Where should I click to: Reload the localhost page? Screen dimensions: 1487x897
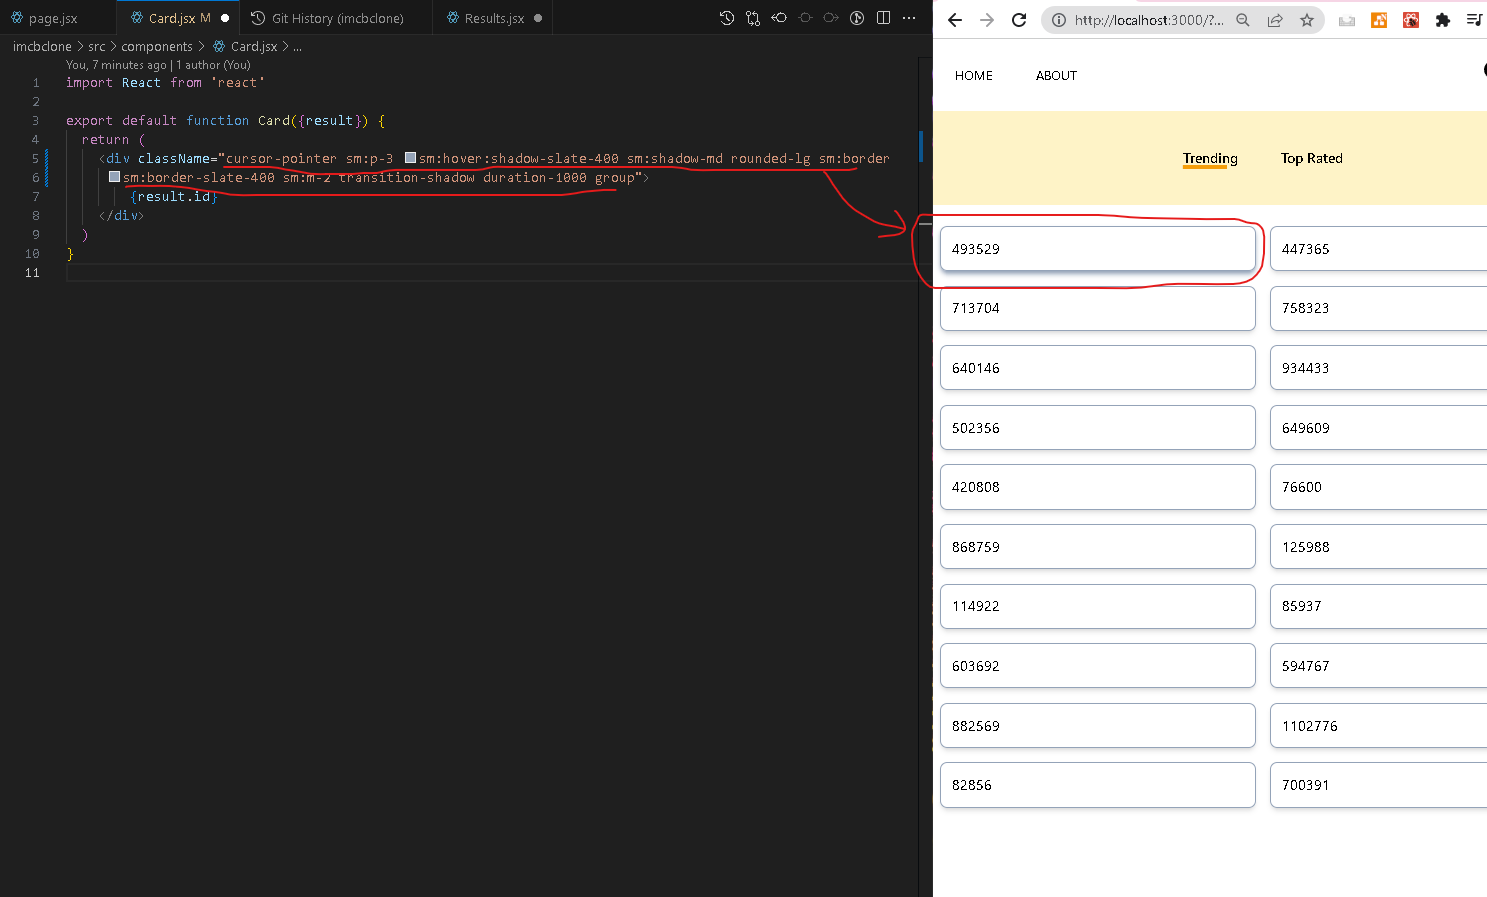1019,20
